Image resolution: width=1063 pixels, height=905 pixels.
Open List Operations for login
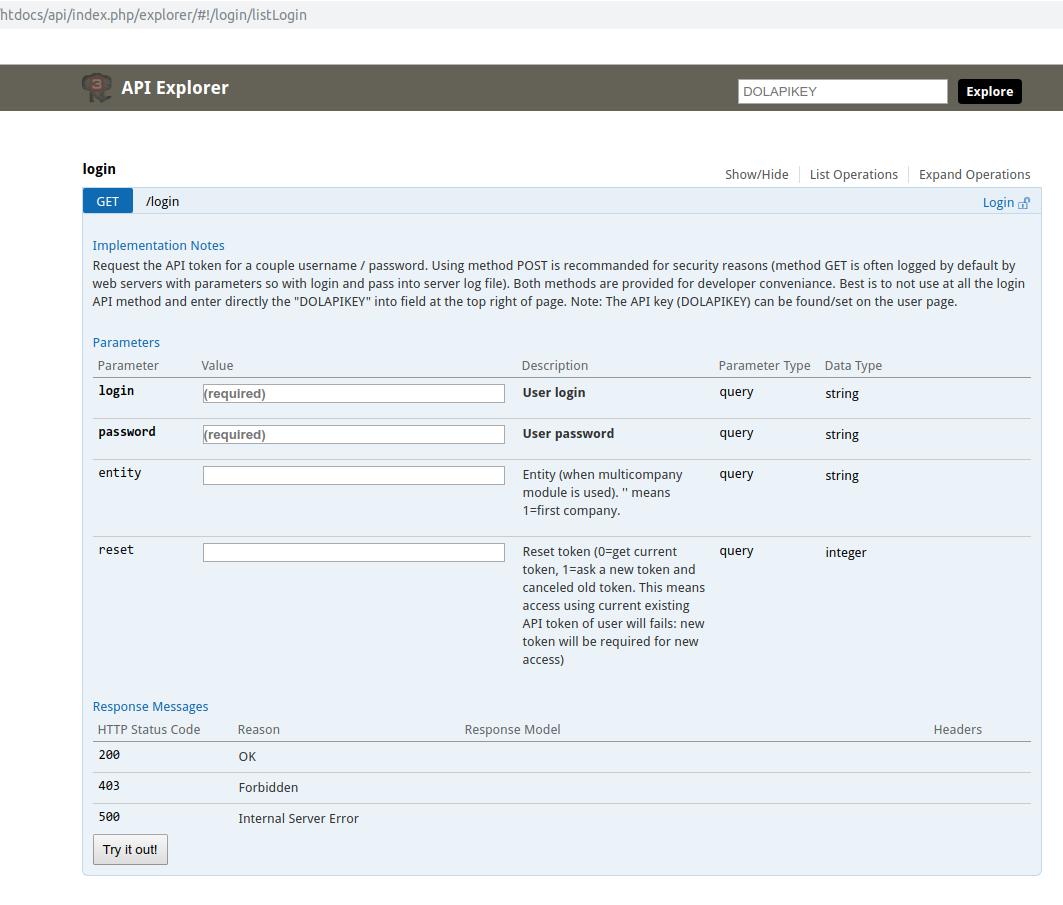[x=853, y=174]
